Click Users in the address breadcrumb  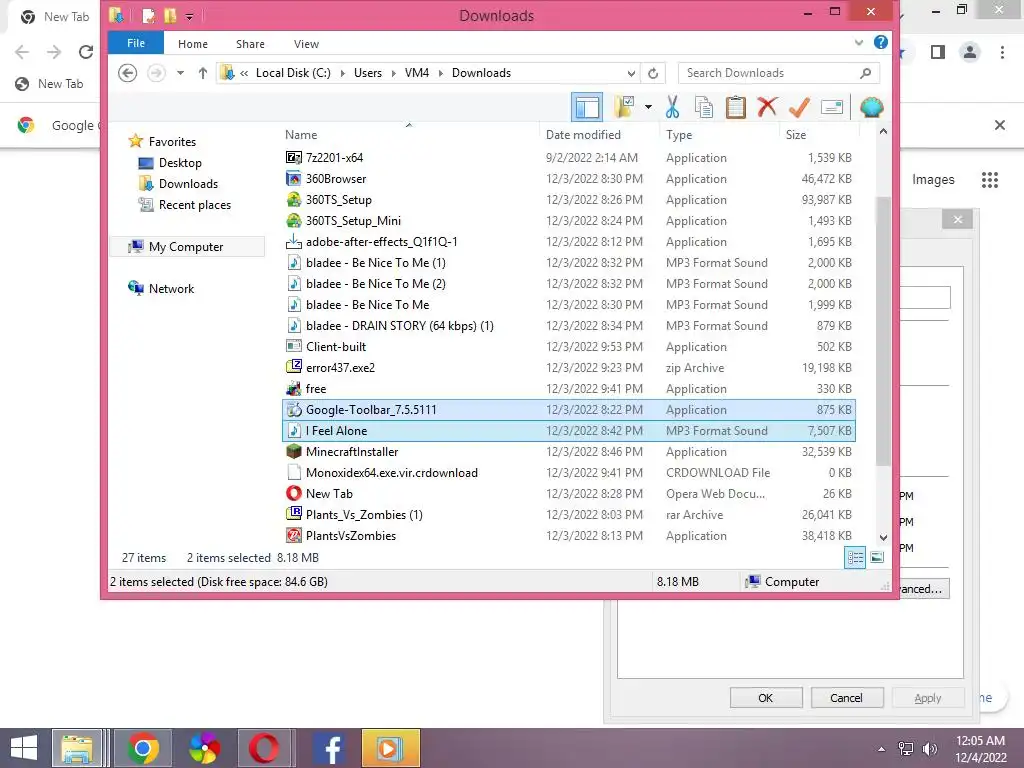(x=368, y=73)
